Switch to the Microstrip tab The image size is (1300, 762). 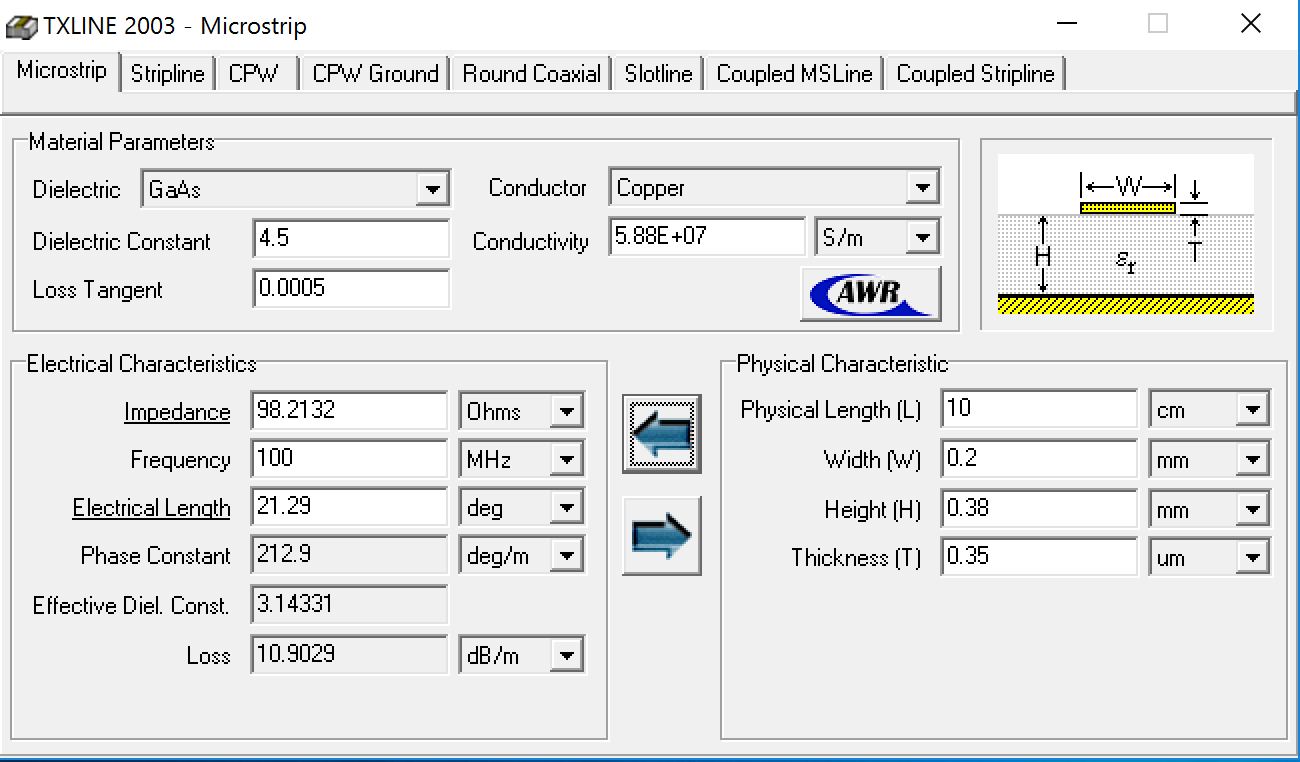click(62, 71)
